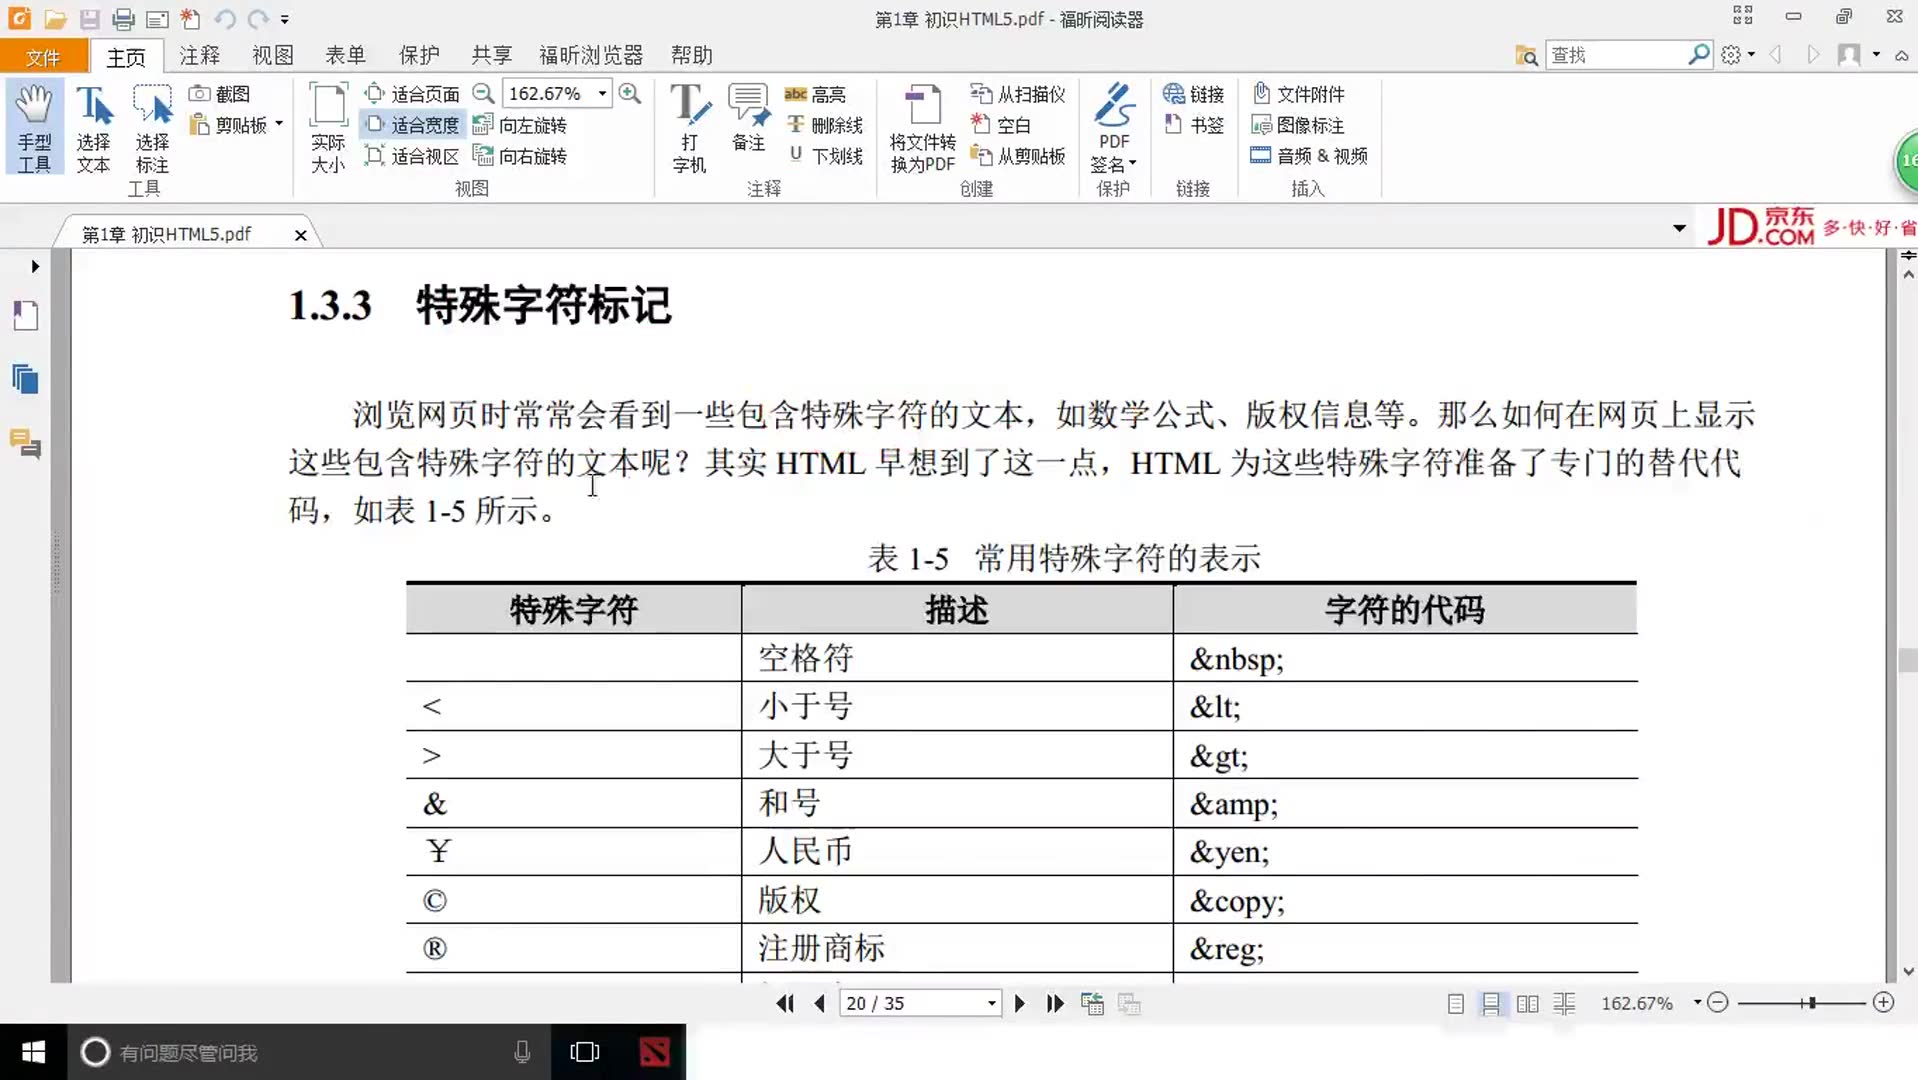1918x1080 pixels.
Task: Zoom out using the status bar minus button
Action: [x=1718, y=1002]
